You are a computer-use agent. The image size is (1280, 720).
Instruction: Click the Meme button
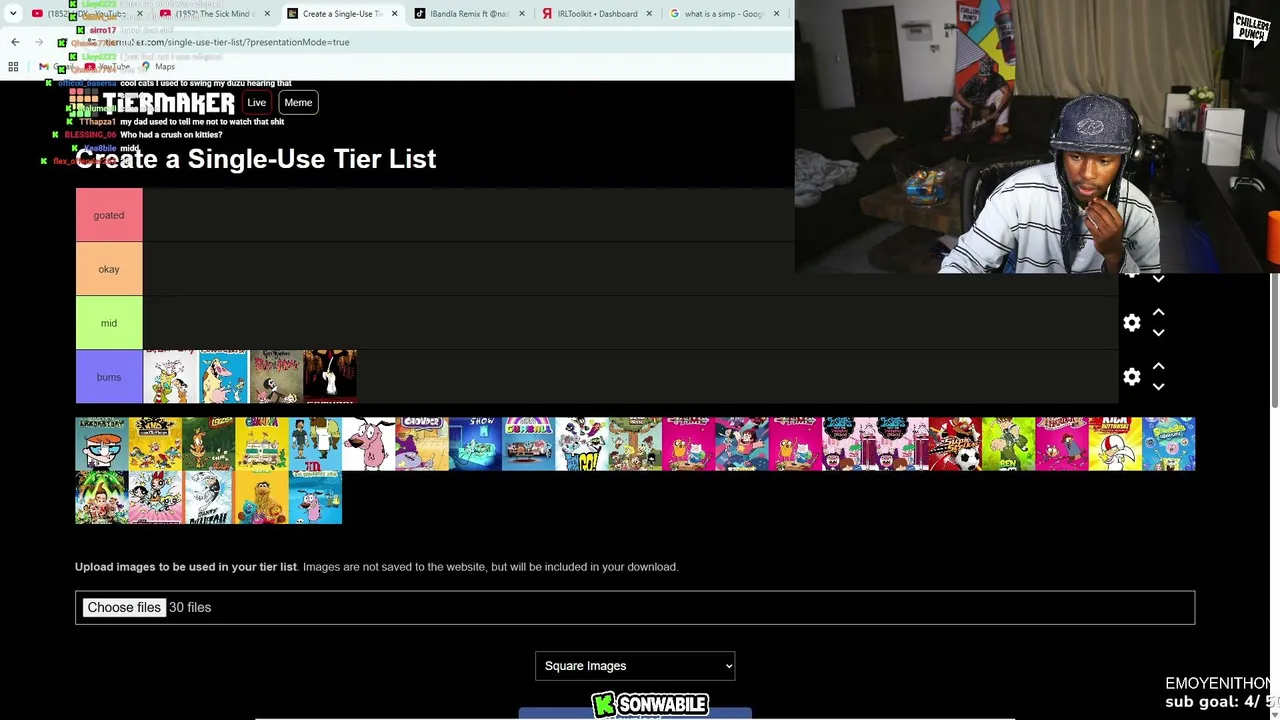(298, 102)
